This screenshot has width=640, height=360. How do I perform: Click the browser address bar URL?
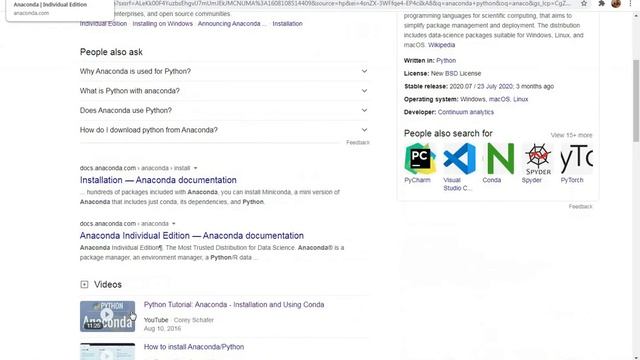tap(343, 3)
